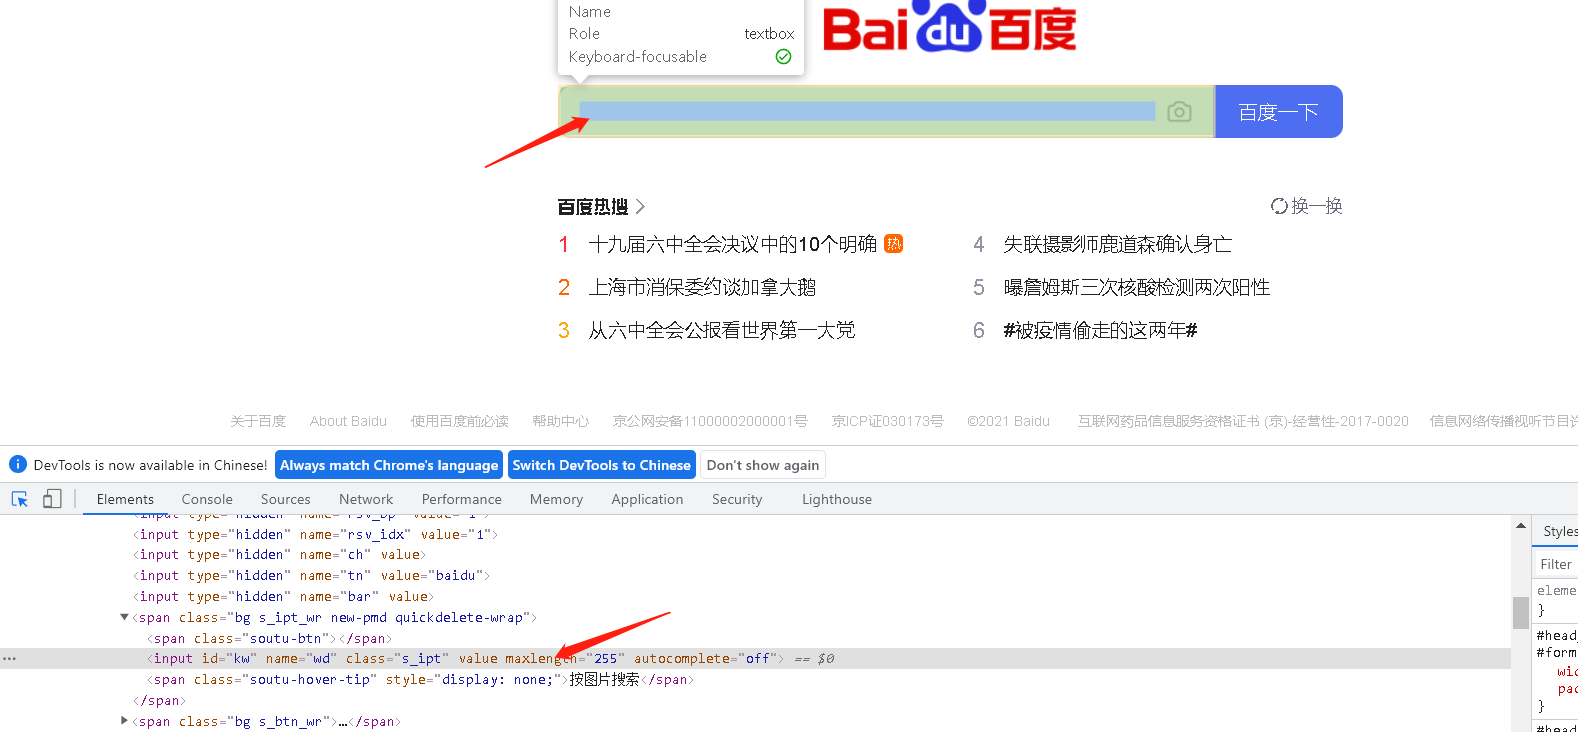1578x732 pixels.
Task: Click the 热 badge on first hot search
Action: (x=894, y=243)
